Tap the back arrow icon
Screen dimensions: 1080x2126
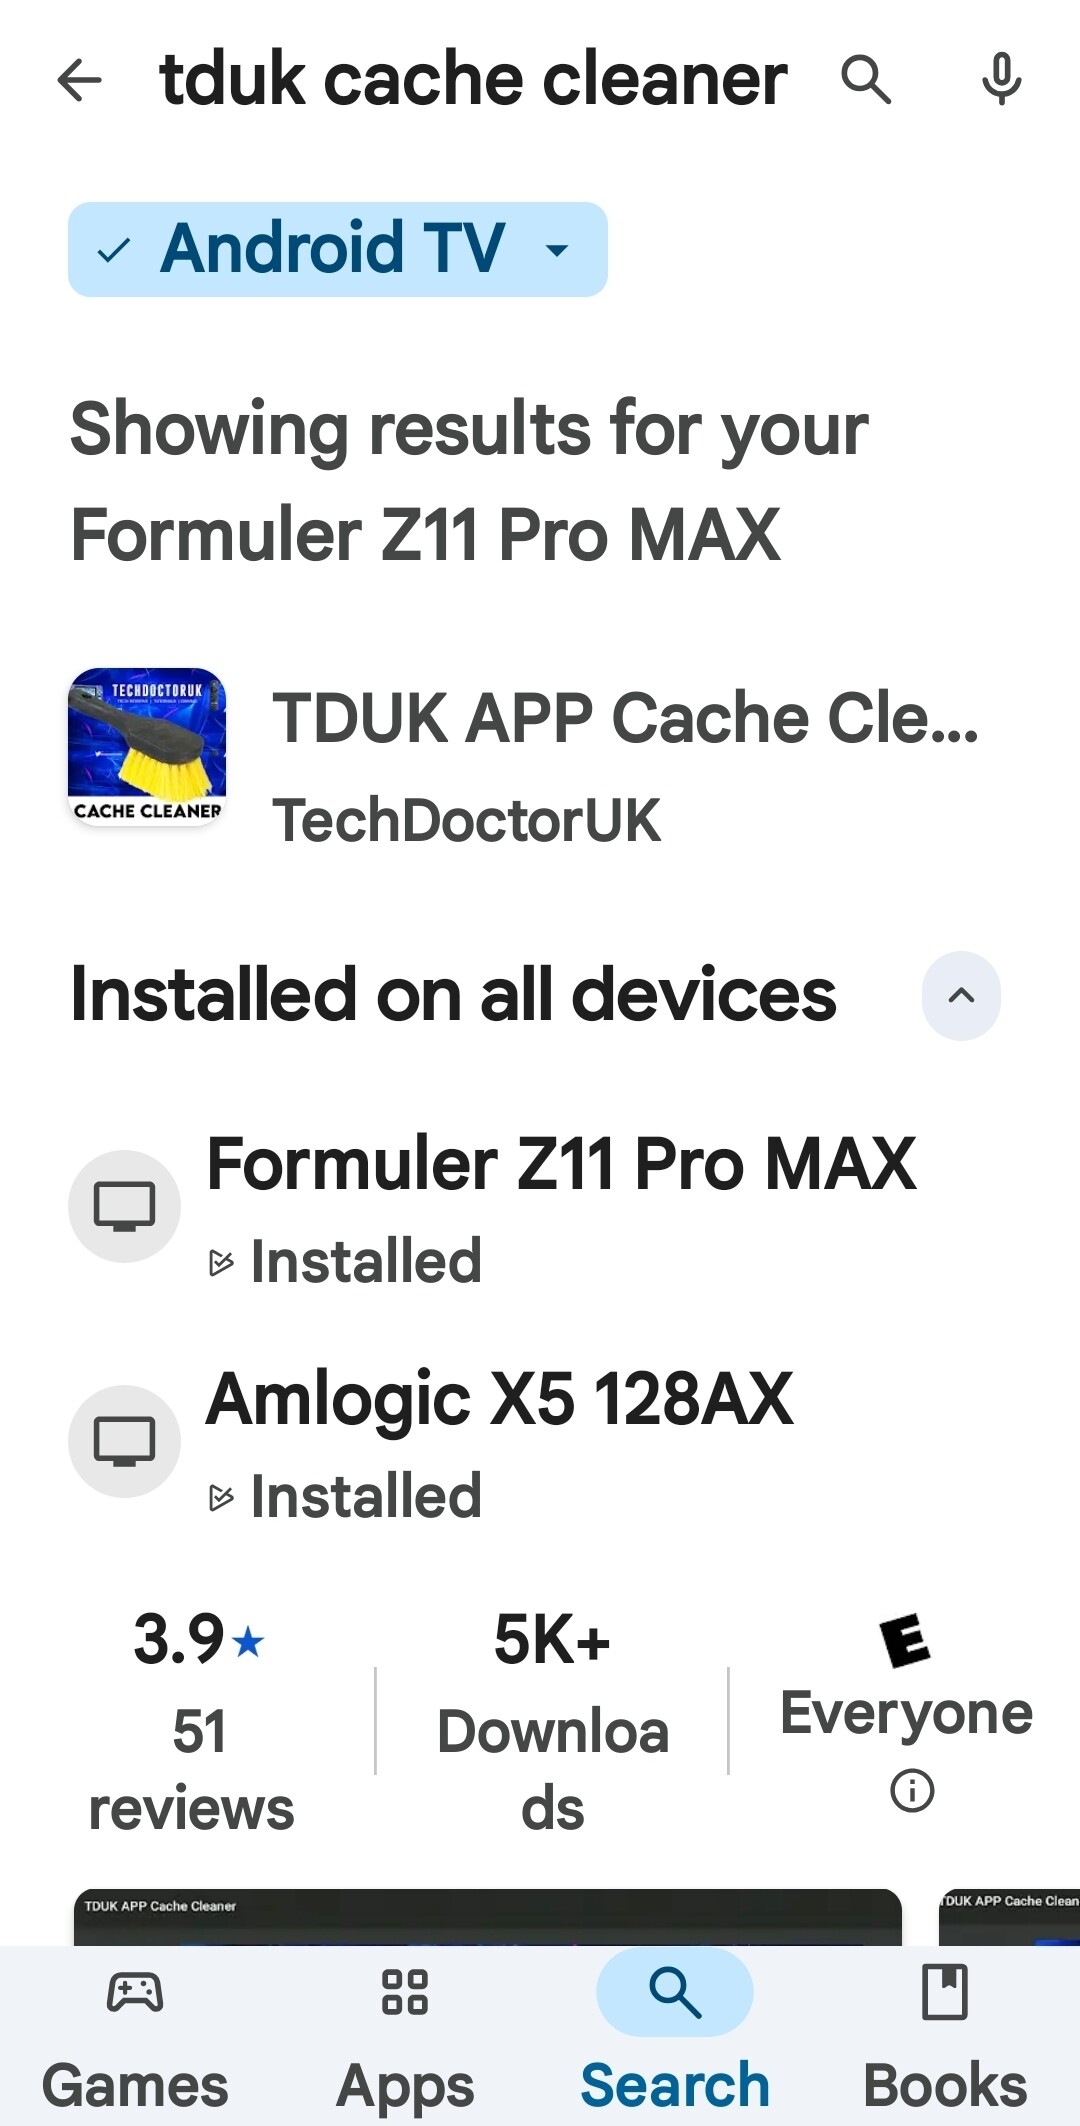[80, 80]
